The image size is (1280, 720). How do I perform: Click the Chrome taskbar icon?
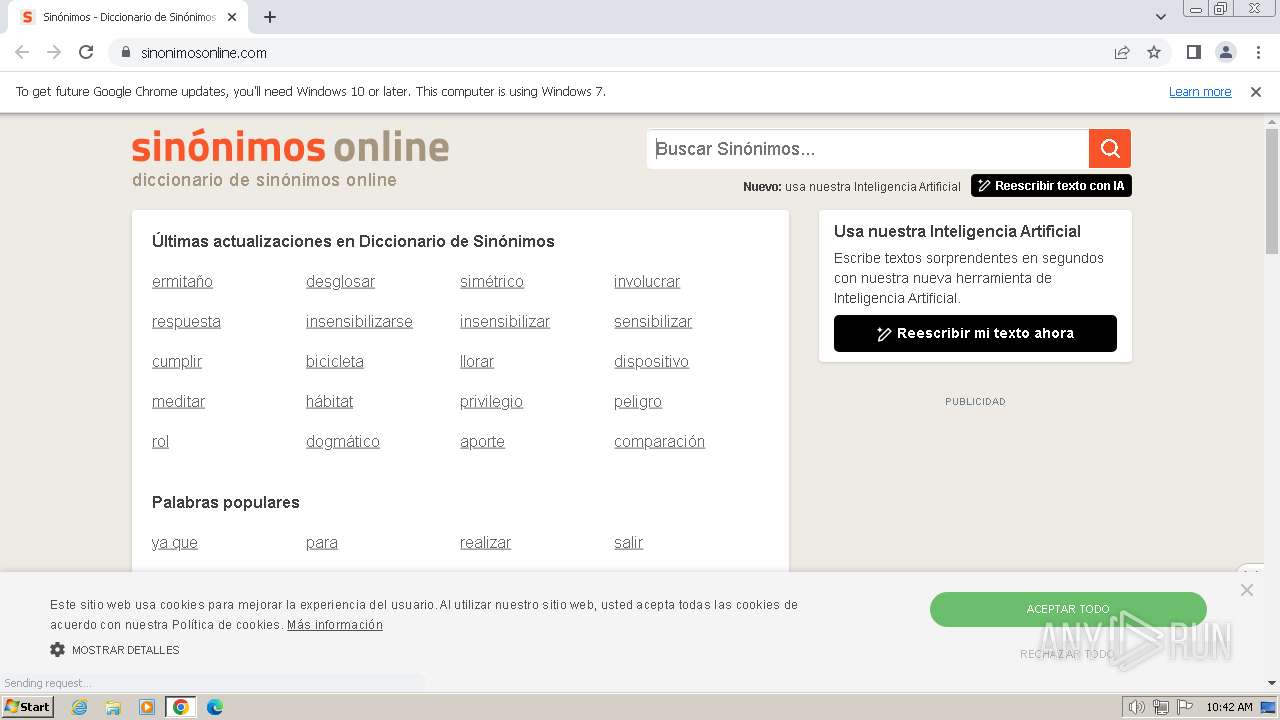(x=181, y=707)
